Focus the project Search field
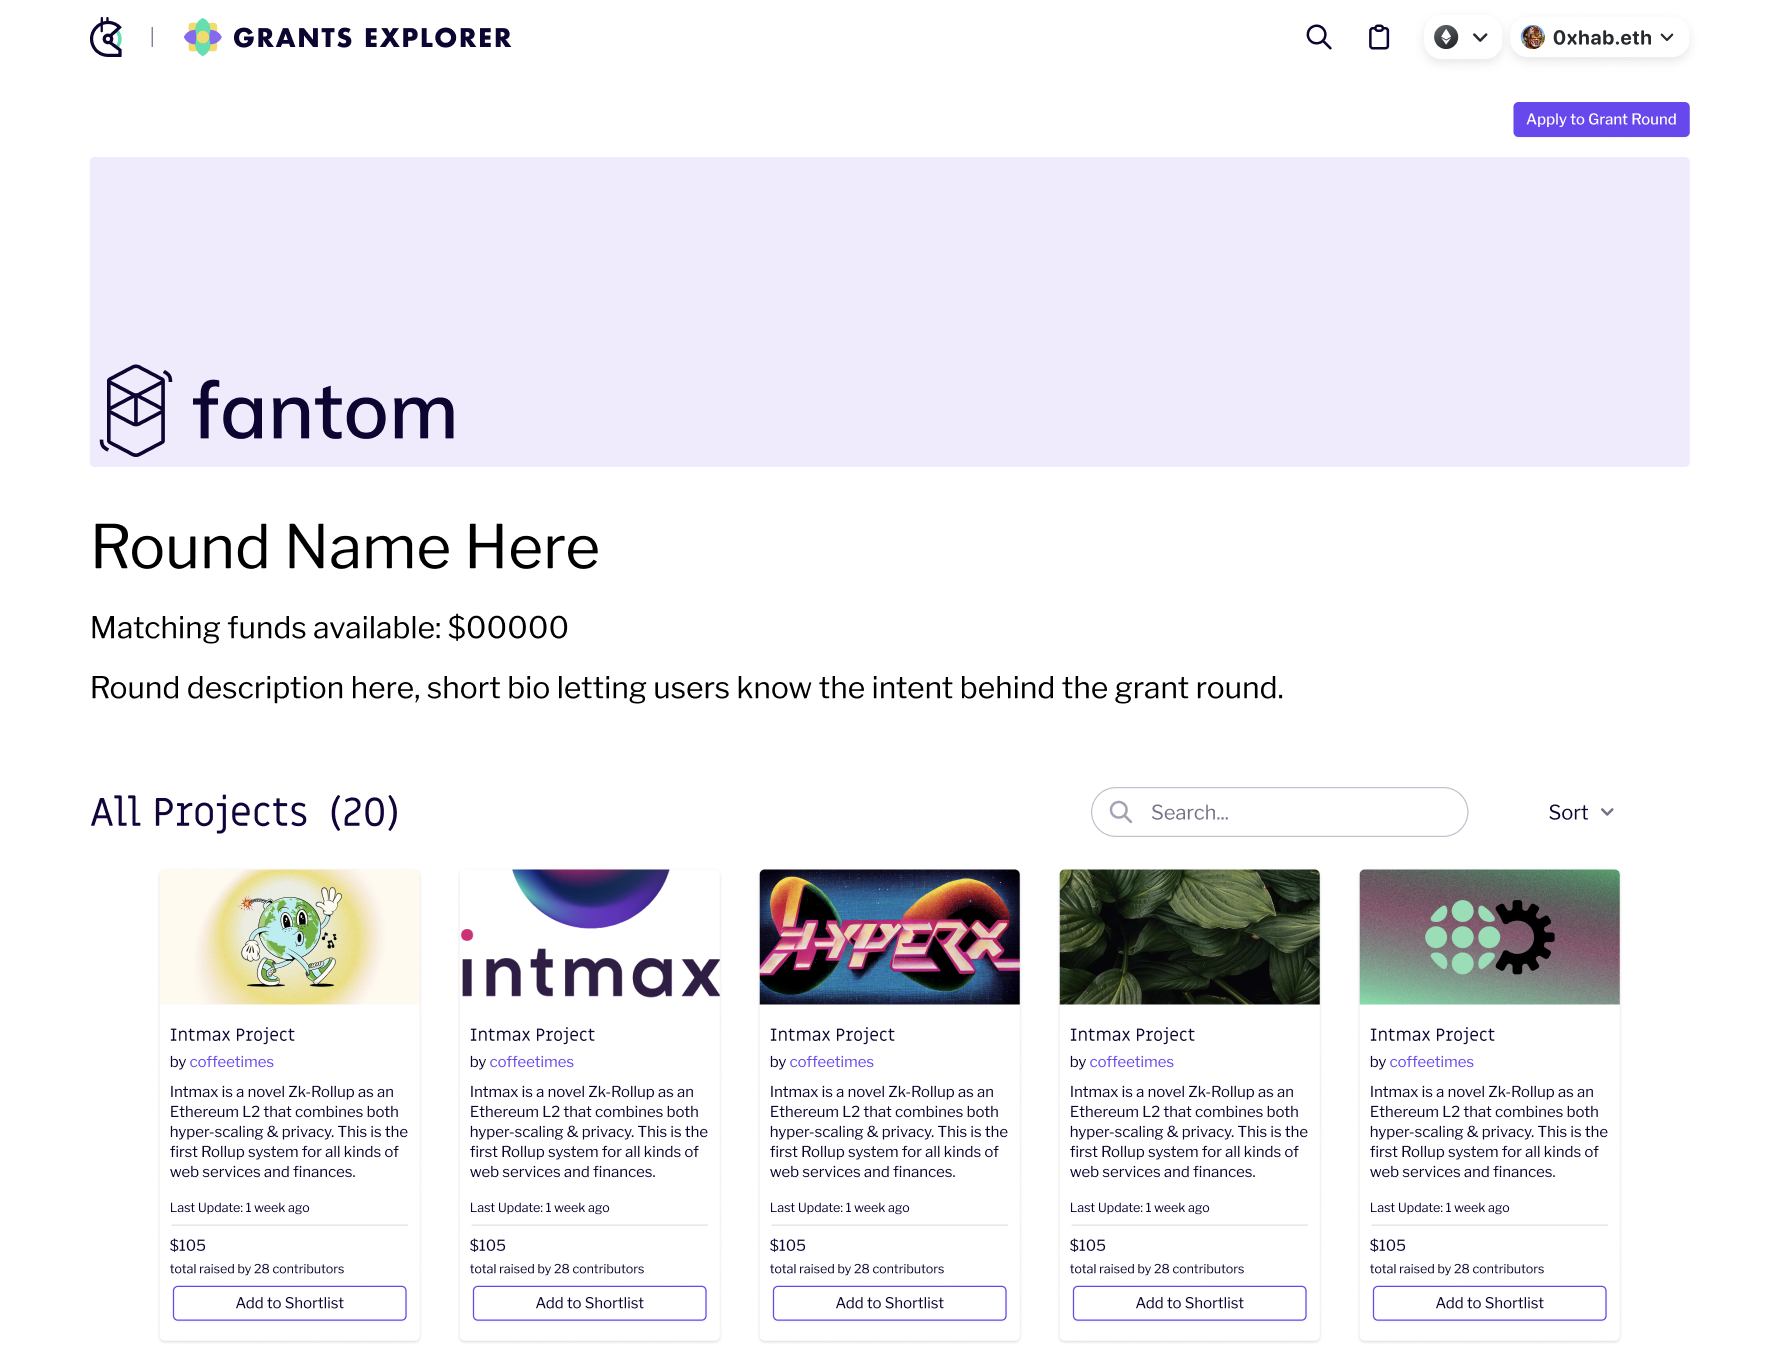1782x1364 pixels. click(x=1279, y=812)
